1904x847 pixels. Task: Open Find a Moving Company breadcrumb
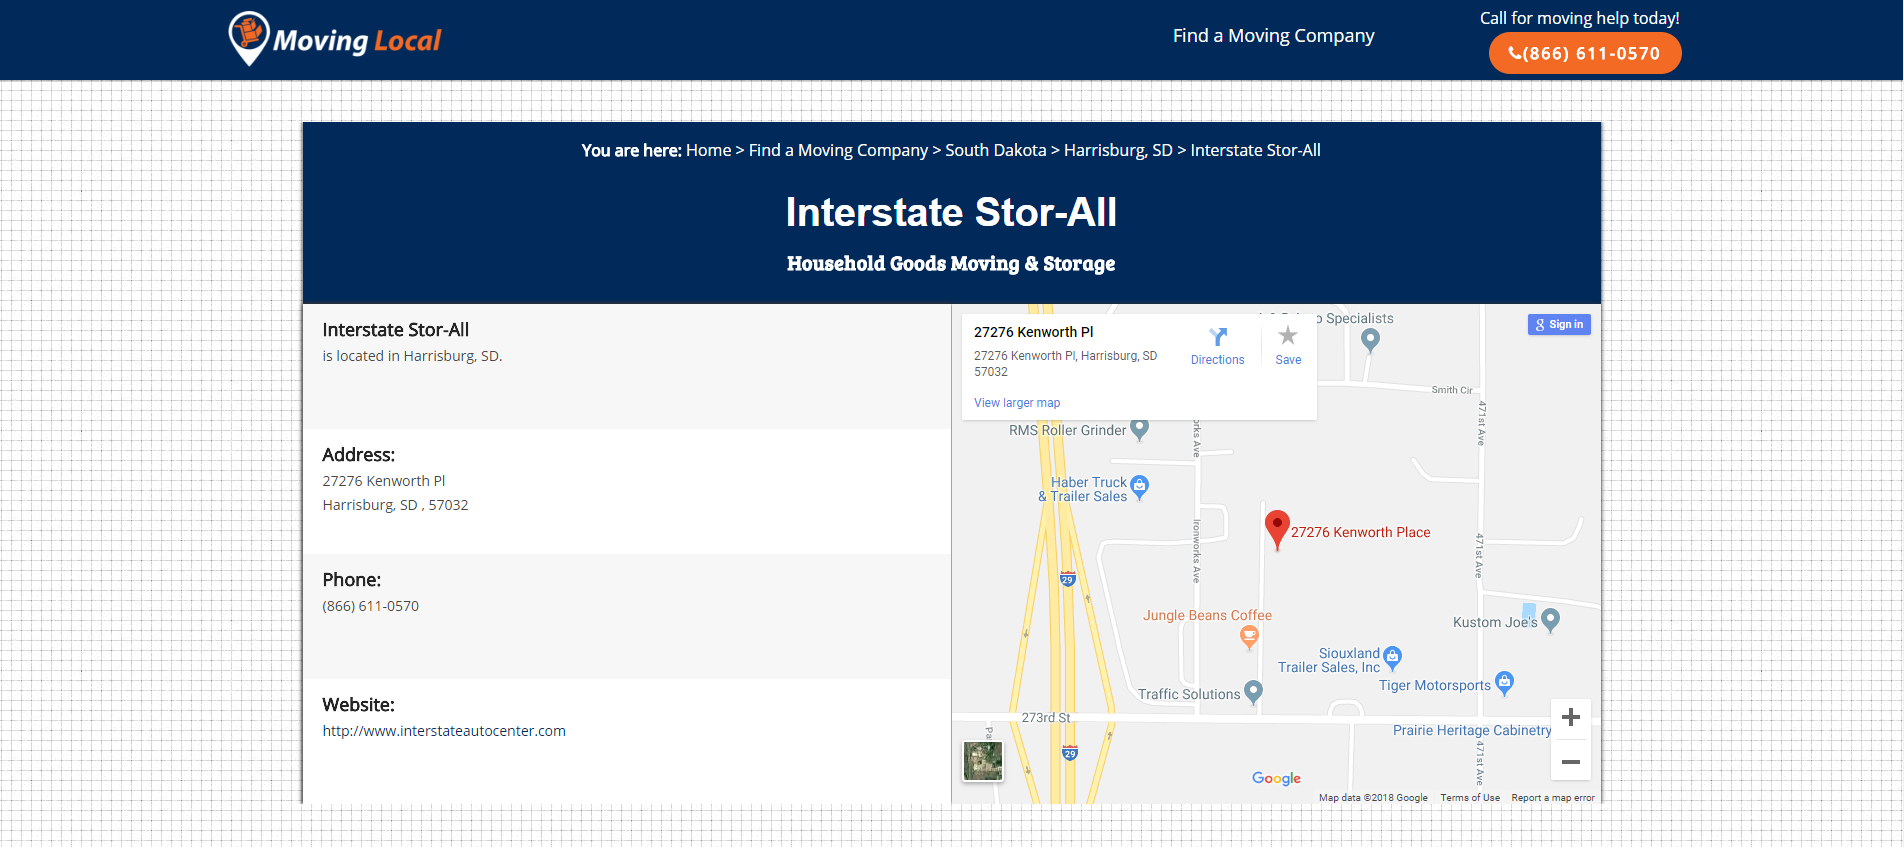(838, 150)
